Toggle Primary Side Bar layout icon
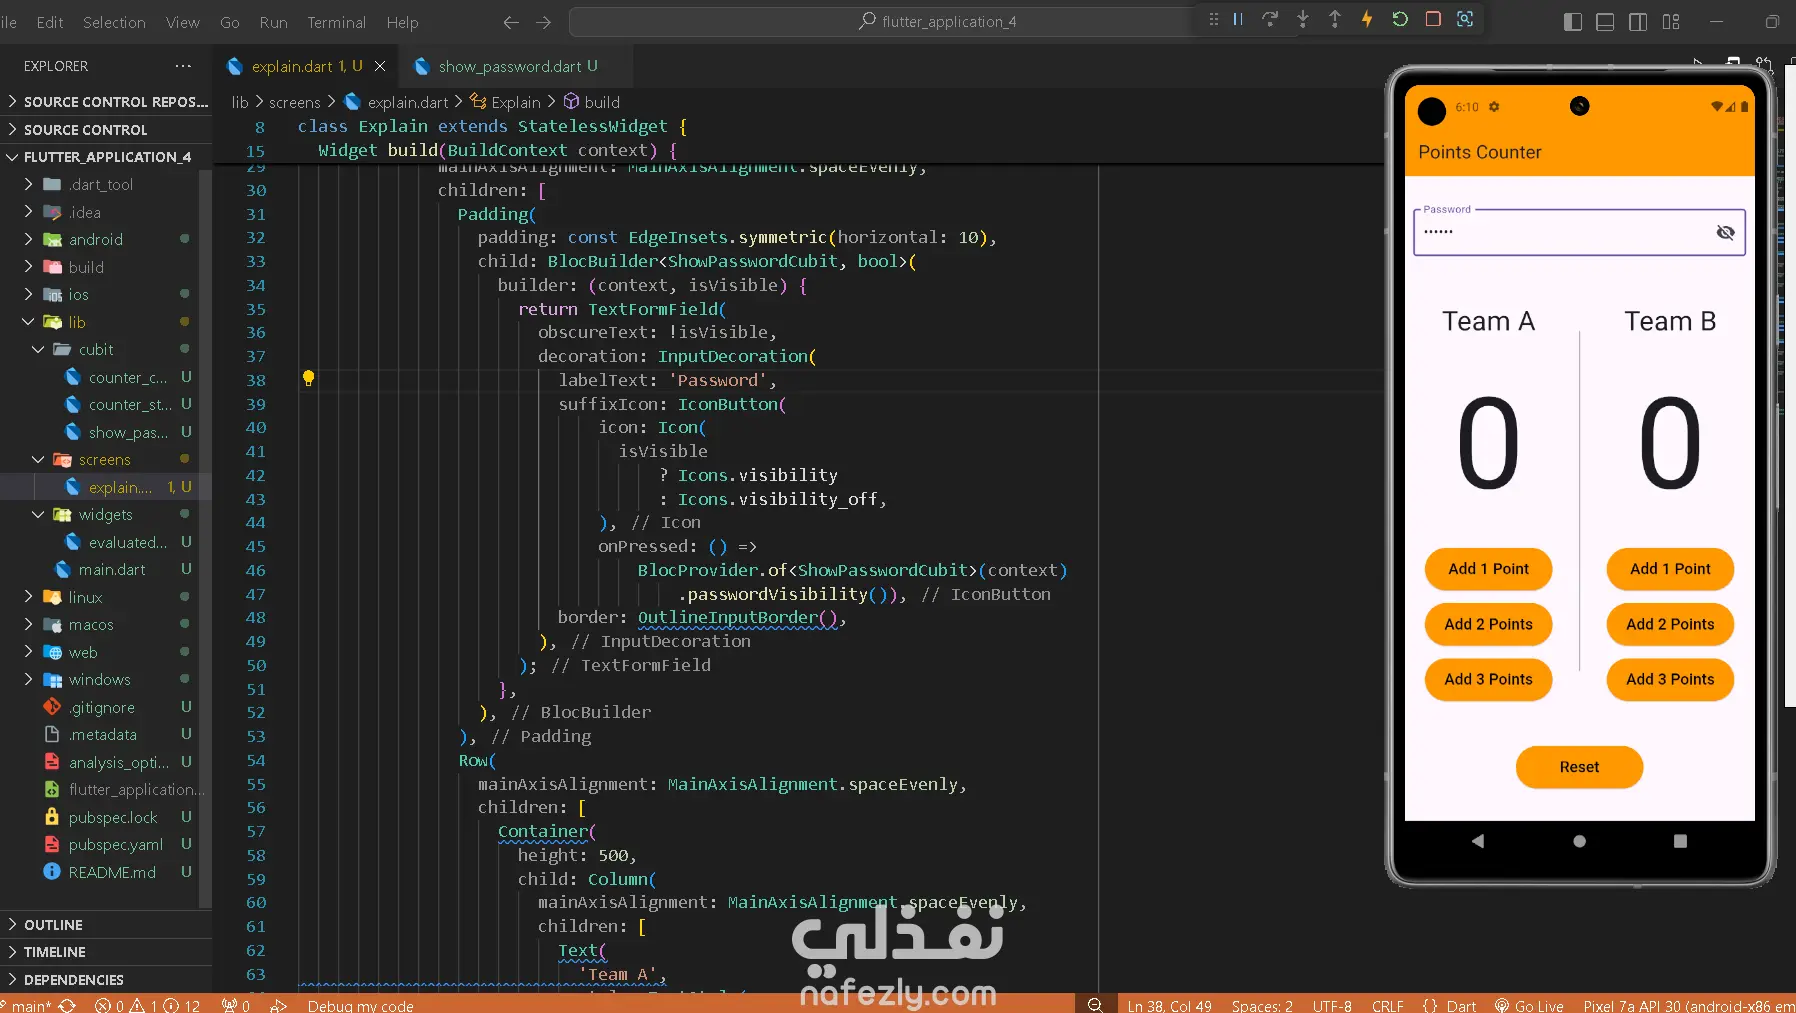The width and height of the screenshot is (1796, 1013). pyautogui.click(x=1573, y=22)
